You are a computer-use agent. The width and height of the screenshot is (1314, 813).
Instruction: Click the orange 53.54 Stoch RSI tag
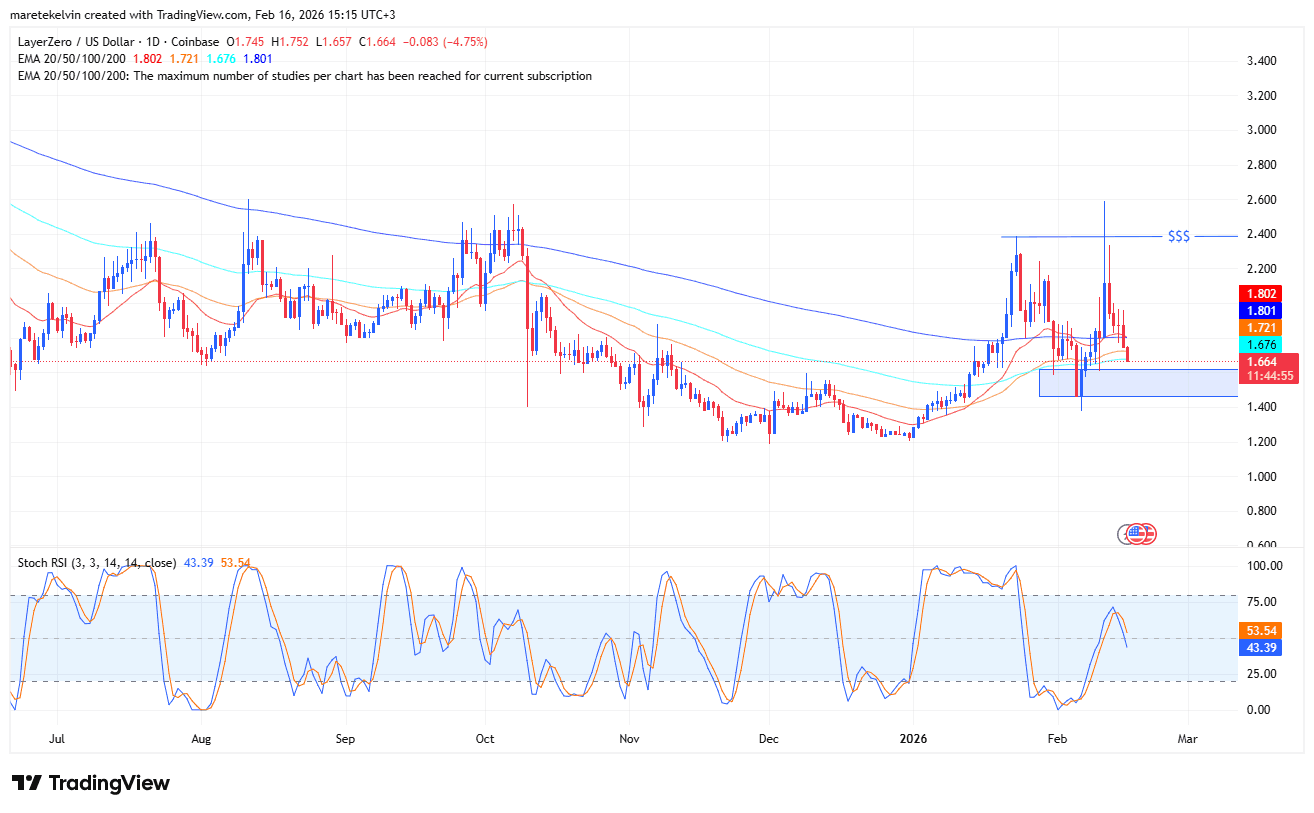1260,631
